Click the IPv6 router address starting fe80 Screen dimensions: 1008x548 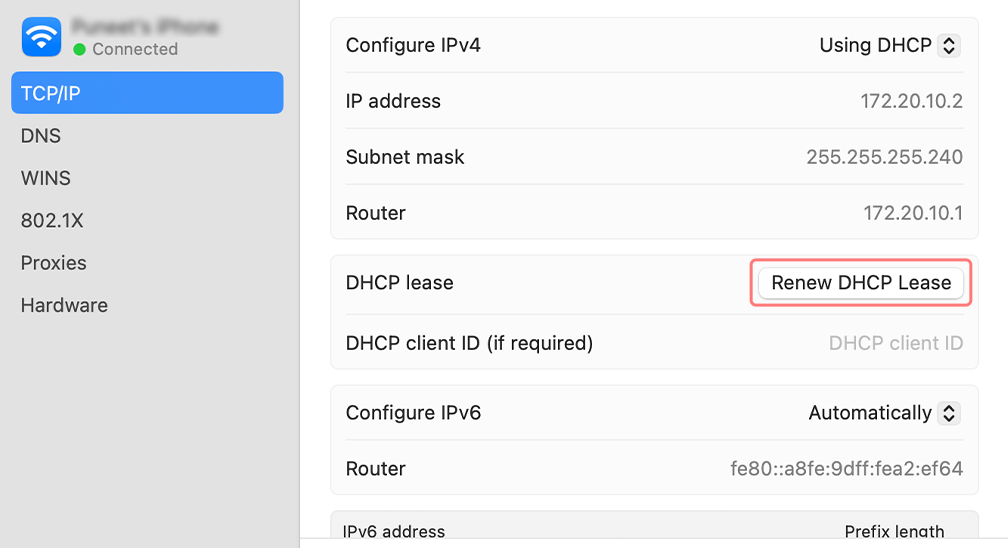(x=846, y=469)
